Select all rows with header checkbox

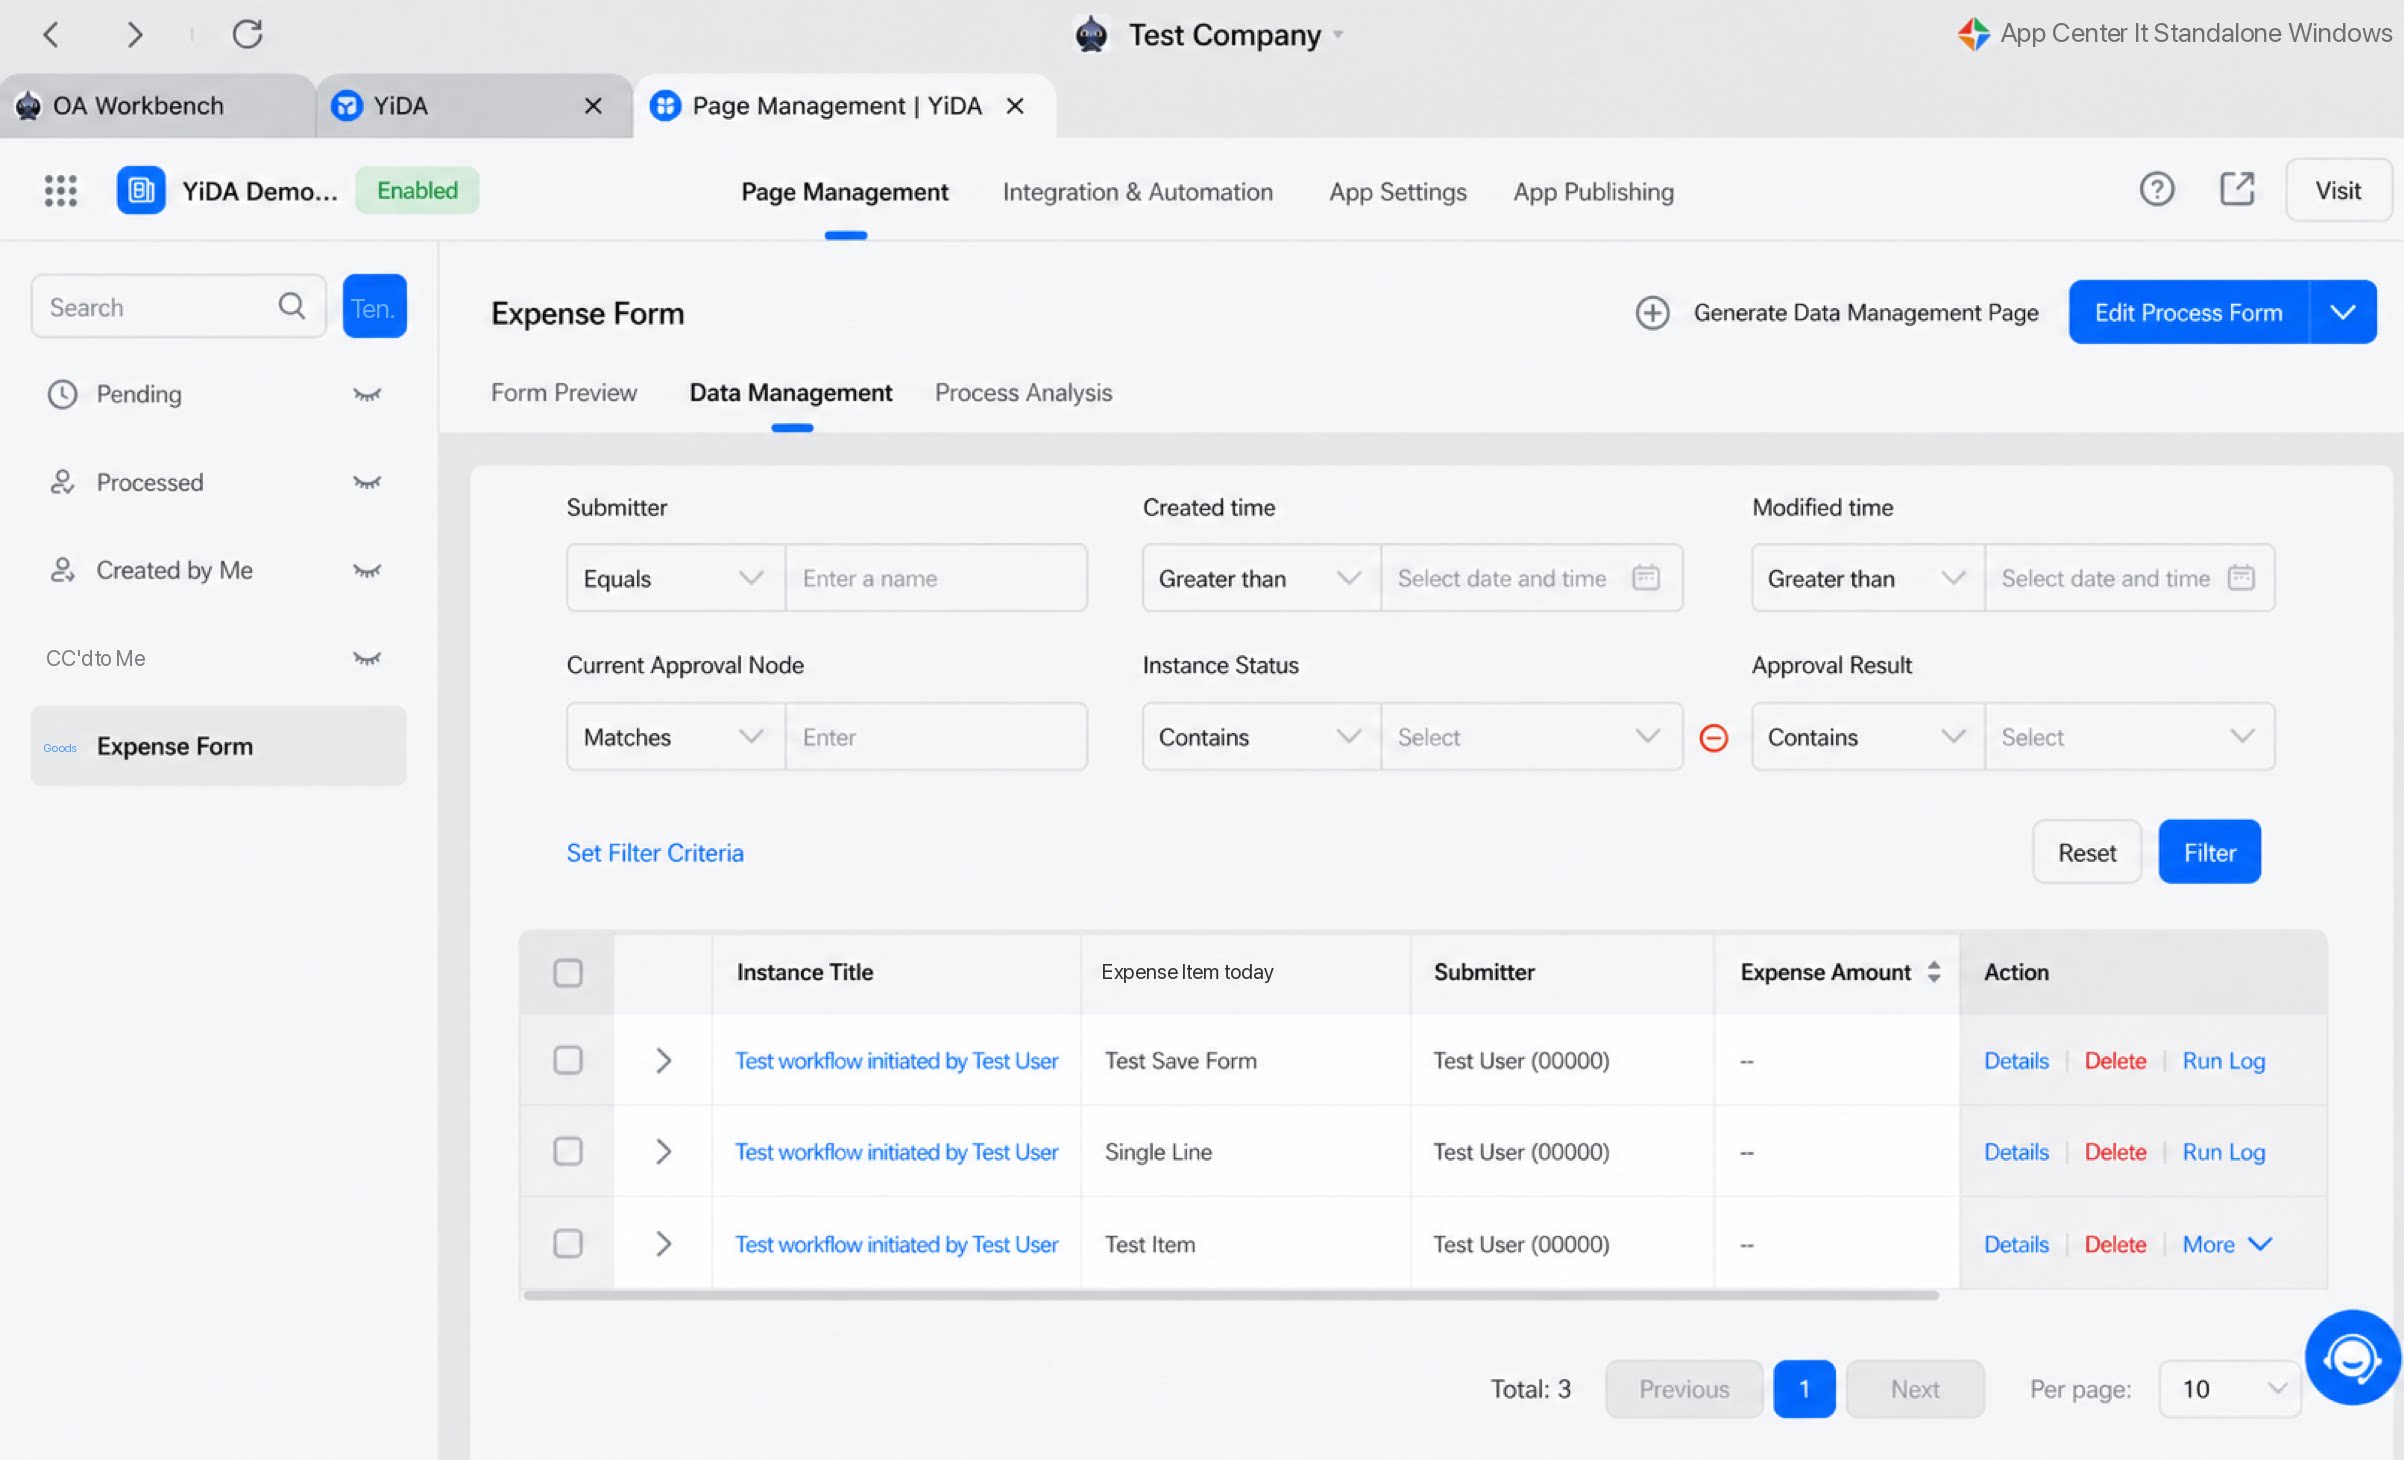[568, 972]
